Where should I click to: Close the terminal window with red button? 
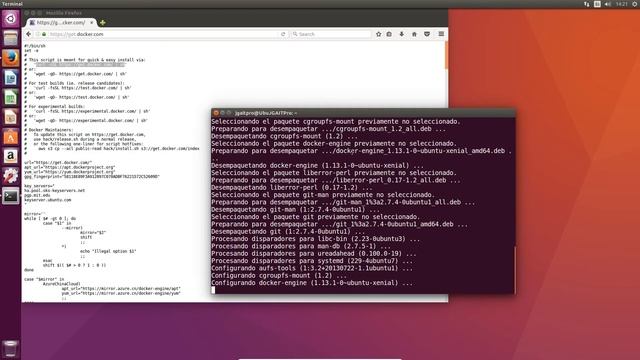(216, 113)
